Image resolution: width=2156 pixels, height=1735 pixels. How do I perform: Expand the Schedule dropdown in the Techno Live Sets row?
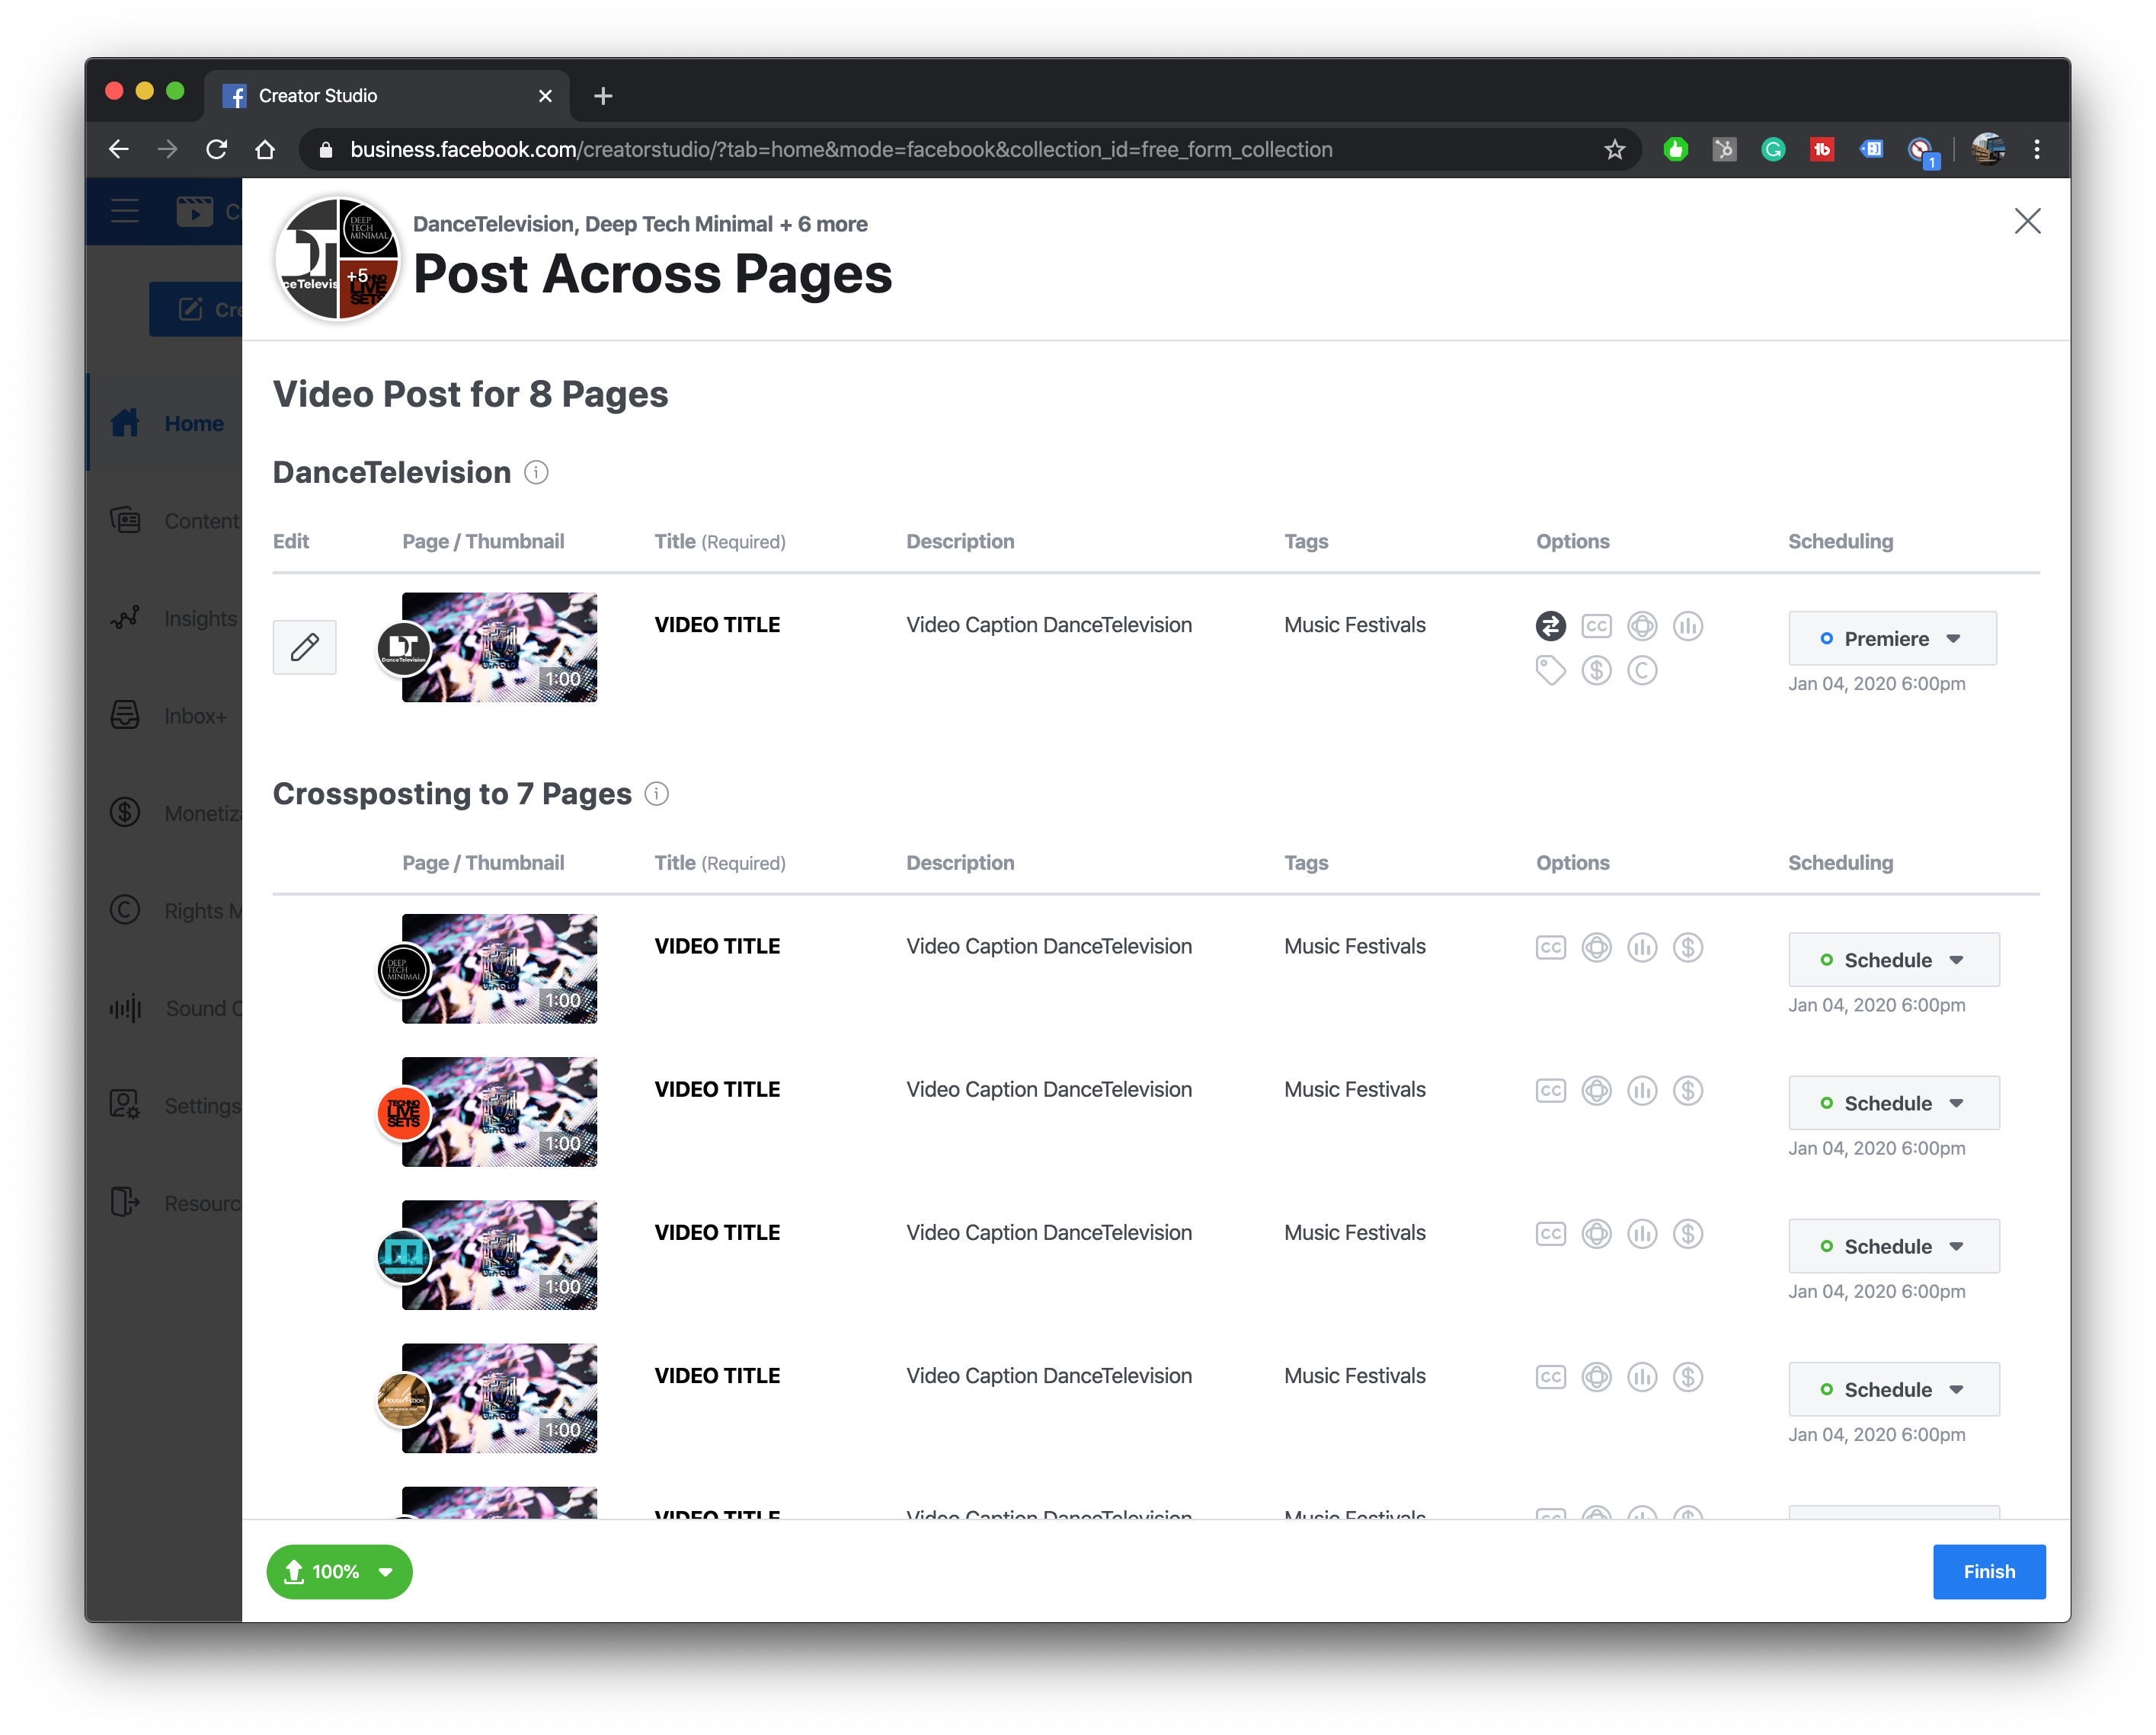(x=1893, y=1103)
